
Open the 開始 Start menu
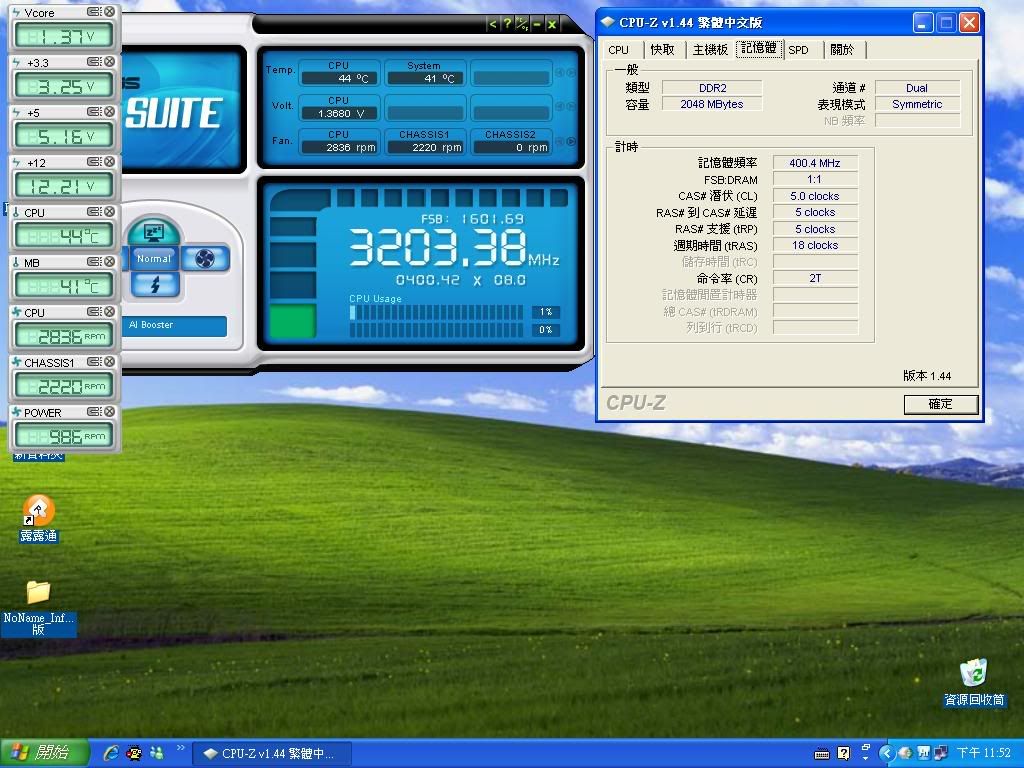point(44,754)
